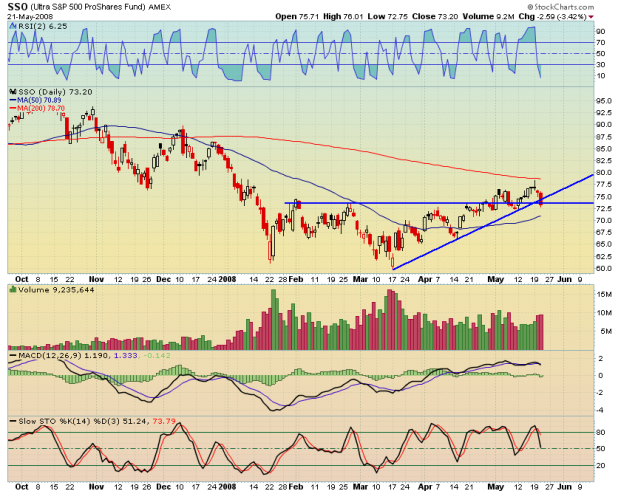The width and height of the screenshot is (618, 491).
Task: Click the MACD signal value '1.333'
Action: (126, 355)
